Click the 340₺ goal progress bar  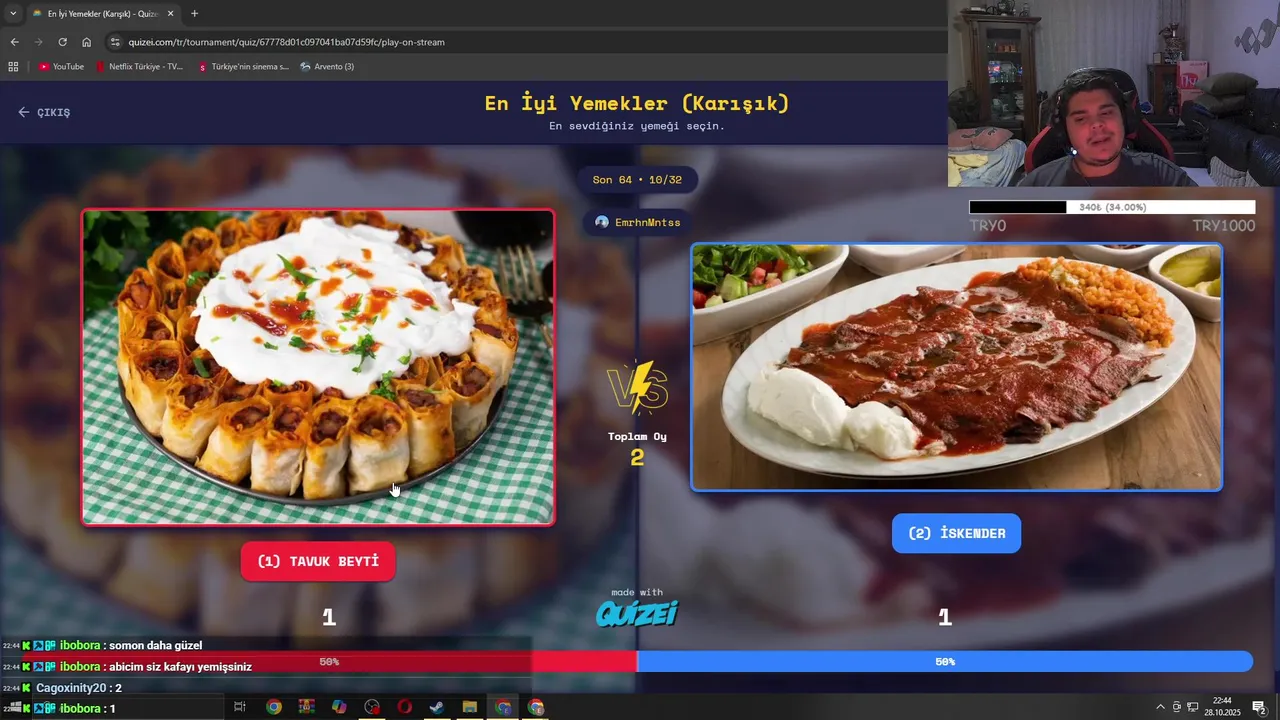coord(1112,207)
